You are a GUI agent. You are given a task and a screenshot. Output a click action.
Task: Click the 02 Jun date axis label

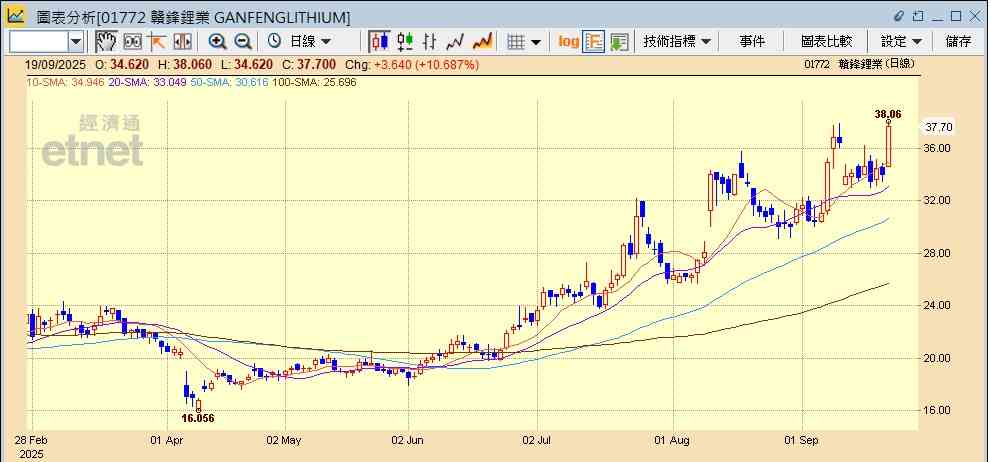[409, 440]
